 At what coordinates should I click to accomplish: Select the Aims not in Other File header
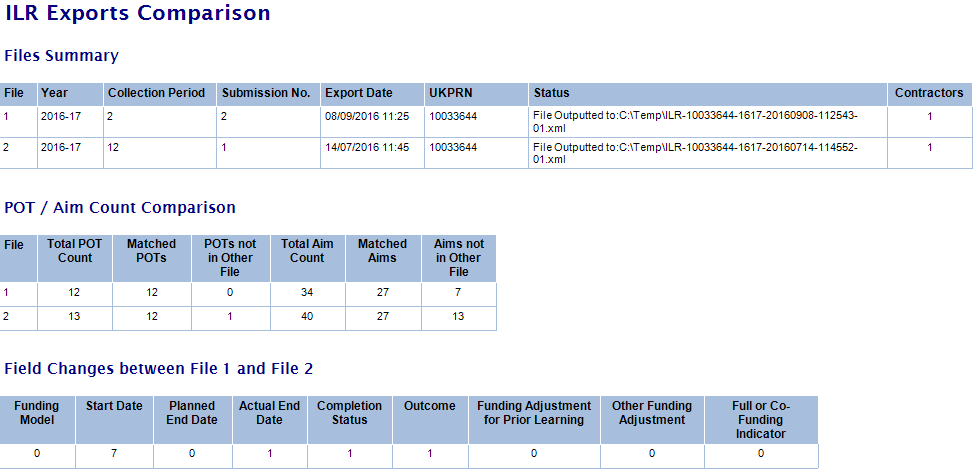pyautogui.click(x=459, y=258)
